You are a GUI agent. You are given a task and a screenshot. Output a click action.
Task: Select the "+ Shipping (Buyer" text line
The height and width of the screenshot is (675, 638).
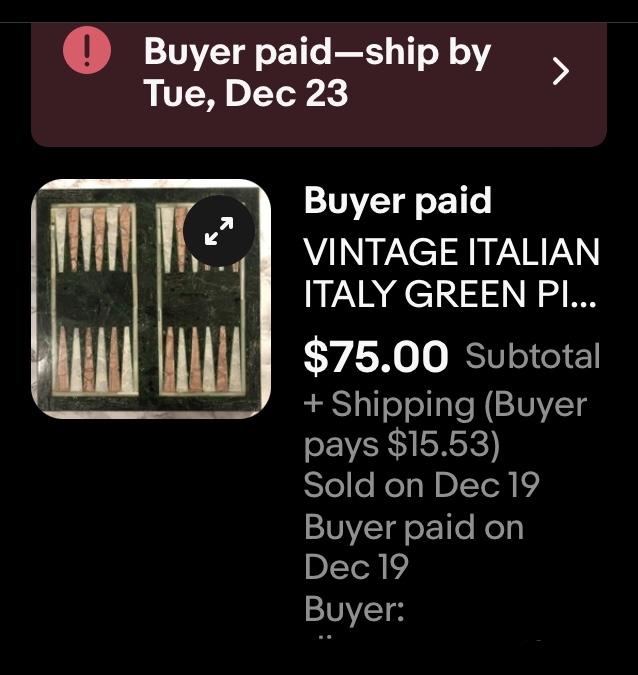pos(445,404)
